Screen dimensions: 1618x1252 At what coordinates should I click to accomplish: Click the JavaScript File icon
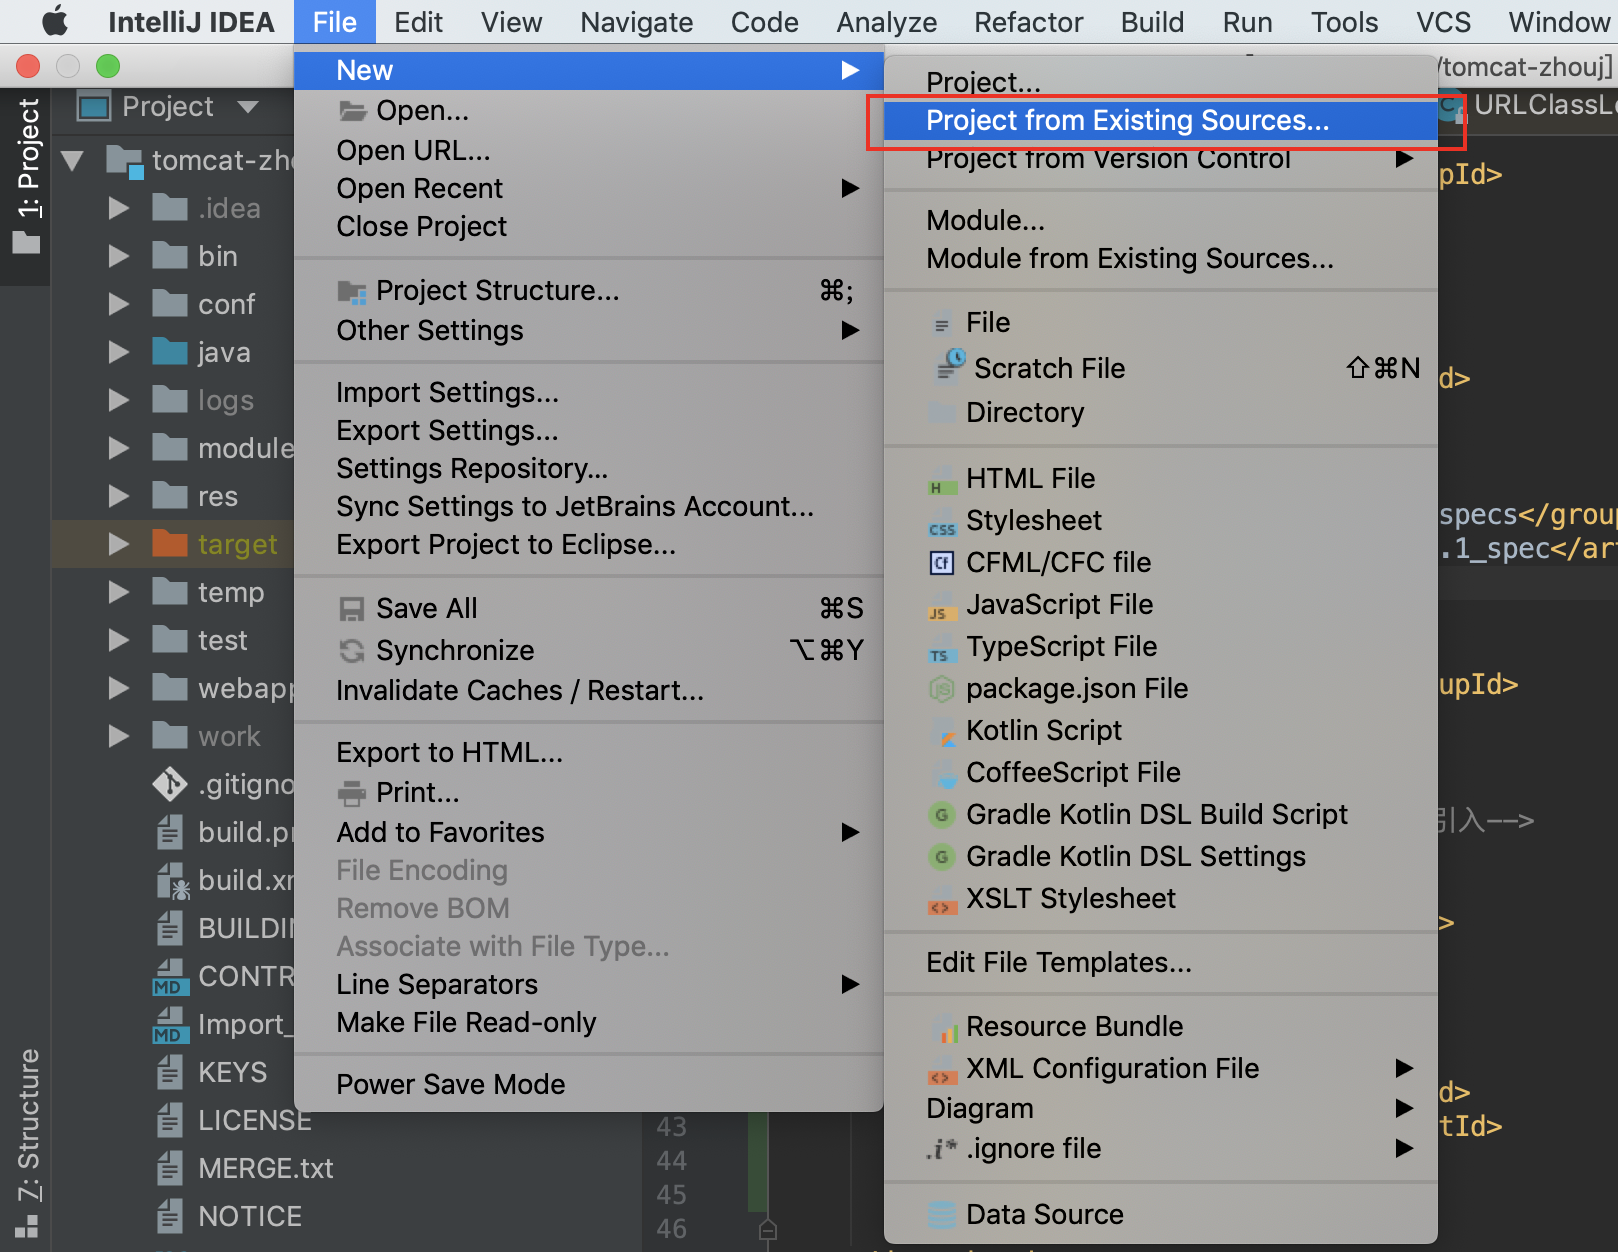tap(941, 606)
